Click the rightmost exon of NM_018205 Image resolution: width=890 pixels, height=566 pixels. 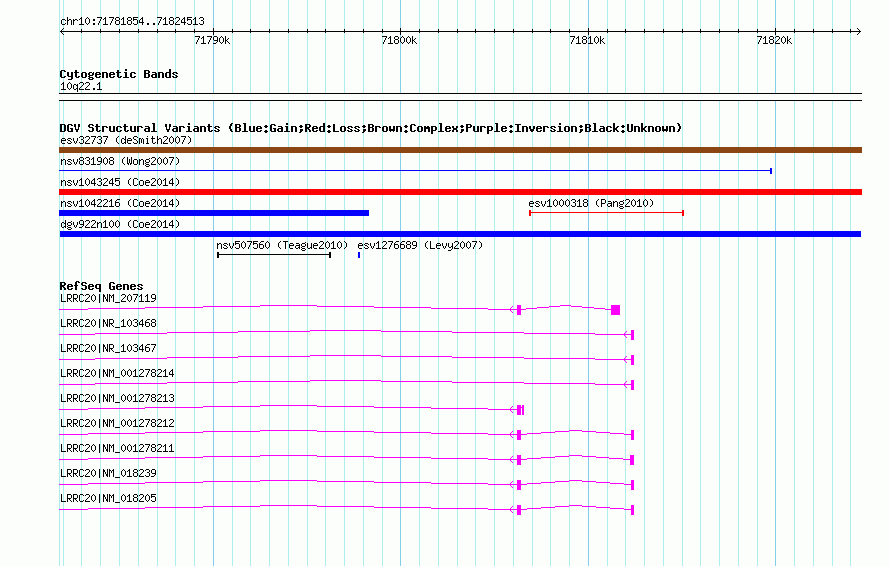coord(632,510)
